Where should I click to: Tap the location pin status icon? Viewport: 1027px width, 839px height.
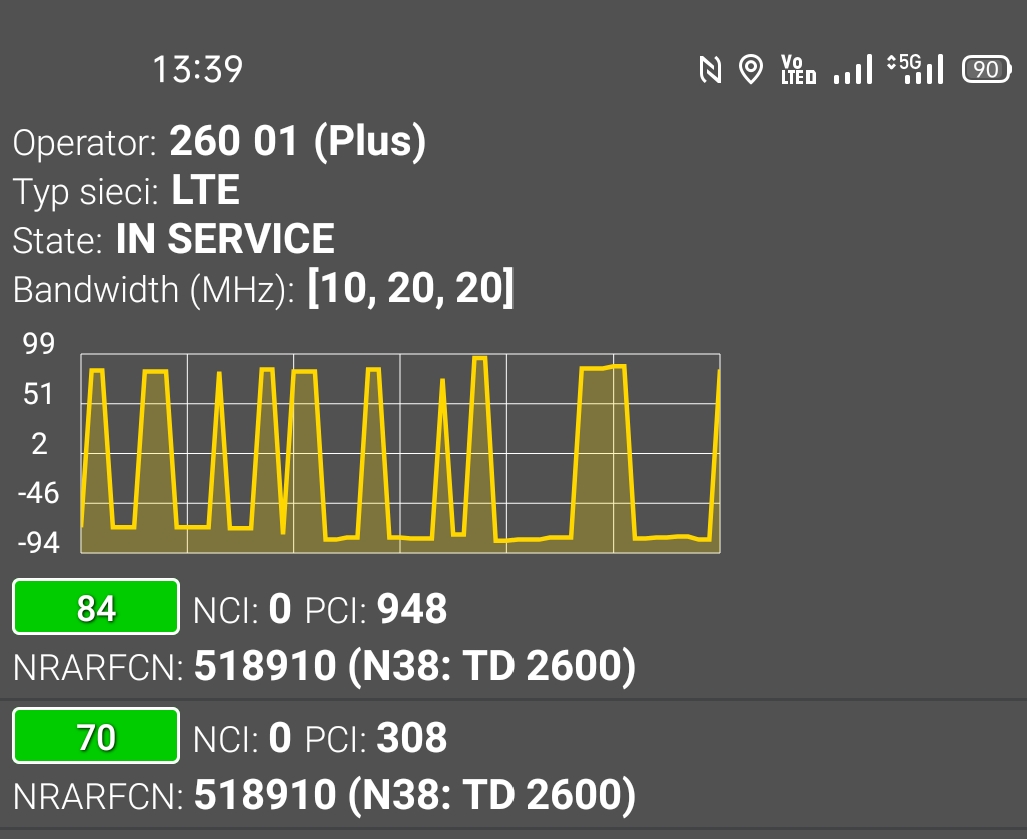(x=750, y=70)
